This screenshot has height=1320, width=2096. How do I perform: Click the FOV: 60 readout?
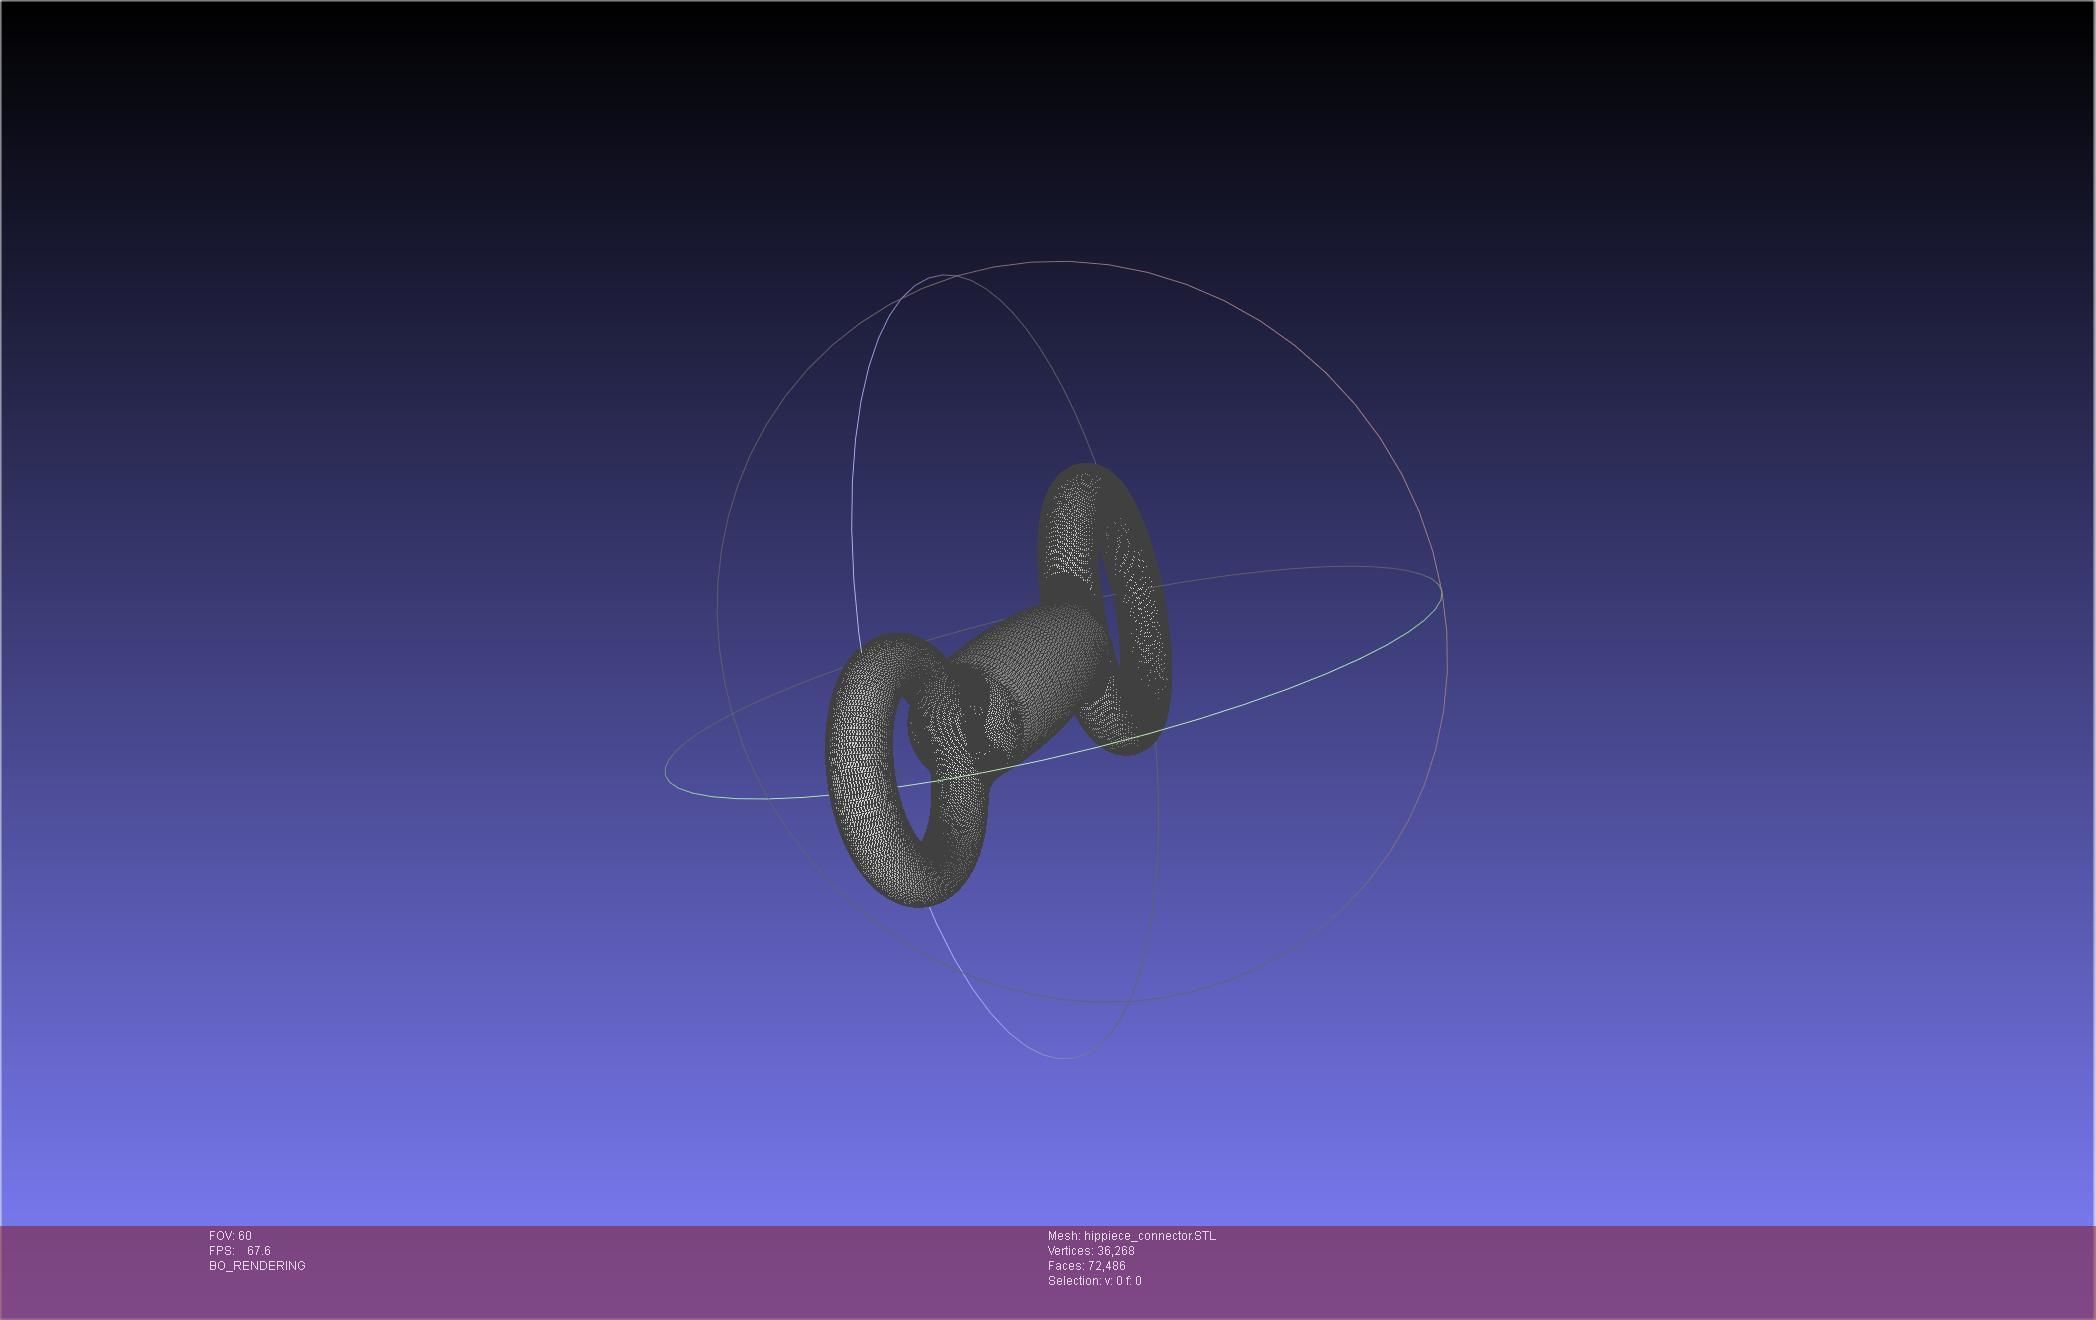[x=230, y=1236]
